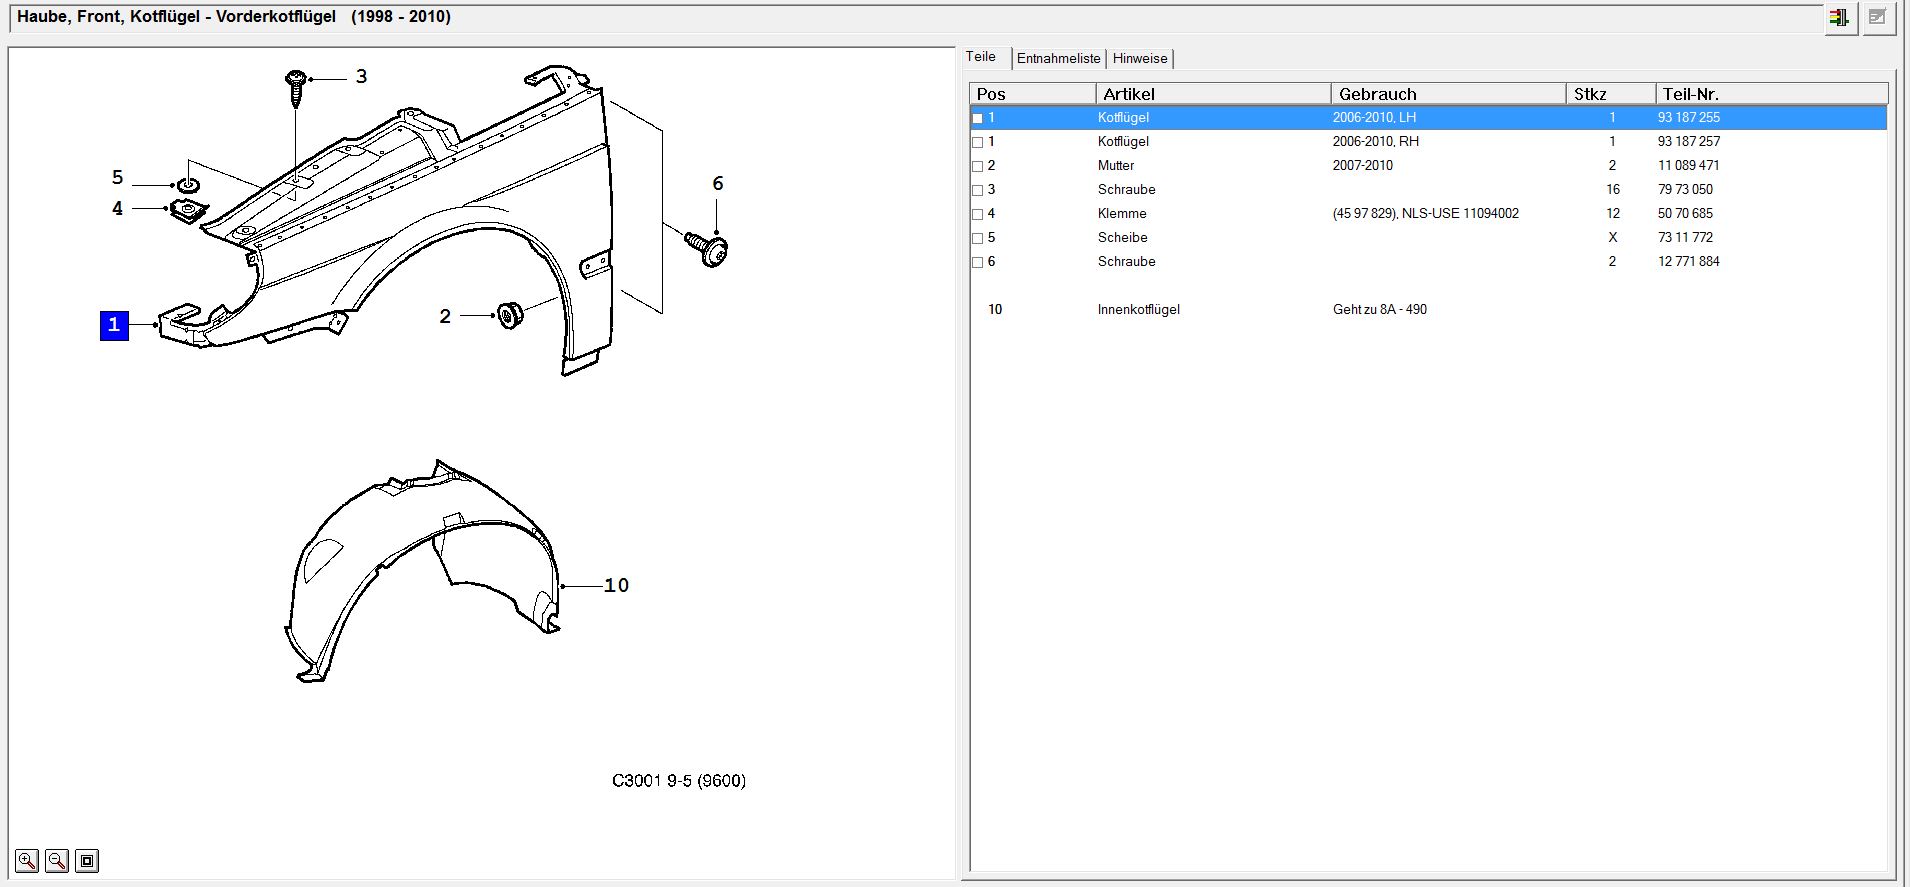Select part number 79 73 050
Image resolution: width=1911 pixels, height=887 pixels.
[x=1685, y=189]
